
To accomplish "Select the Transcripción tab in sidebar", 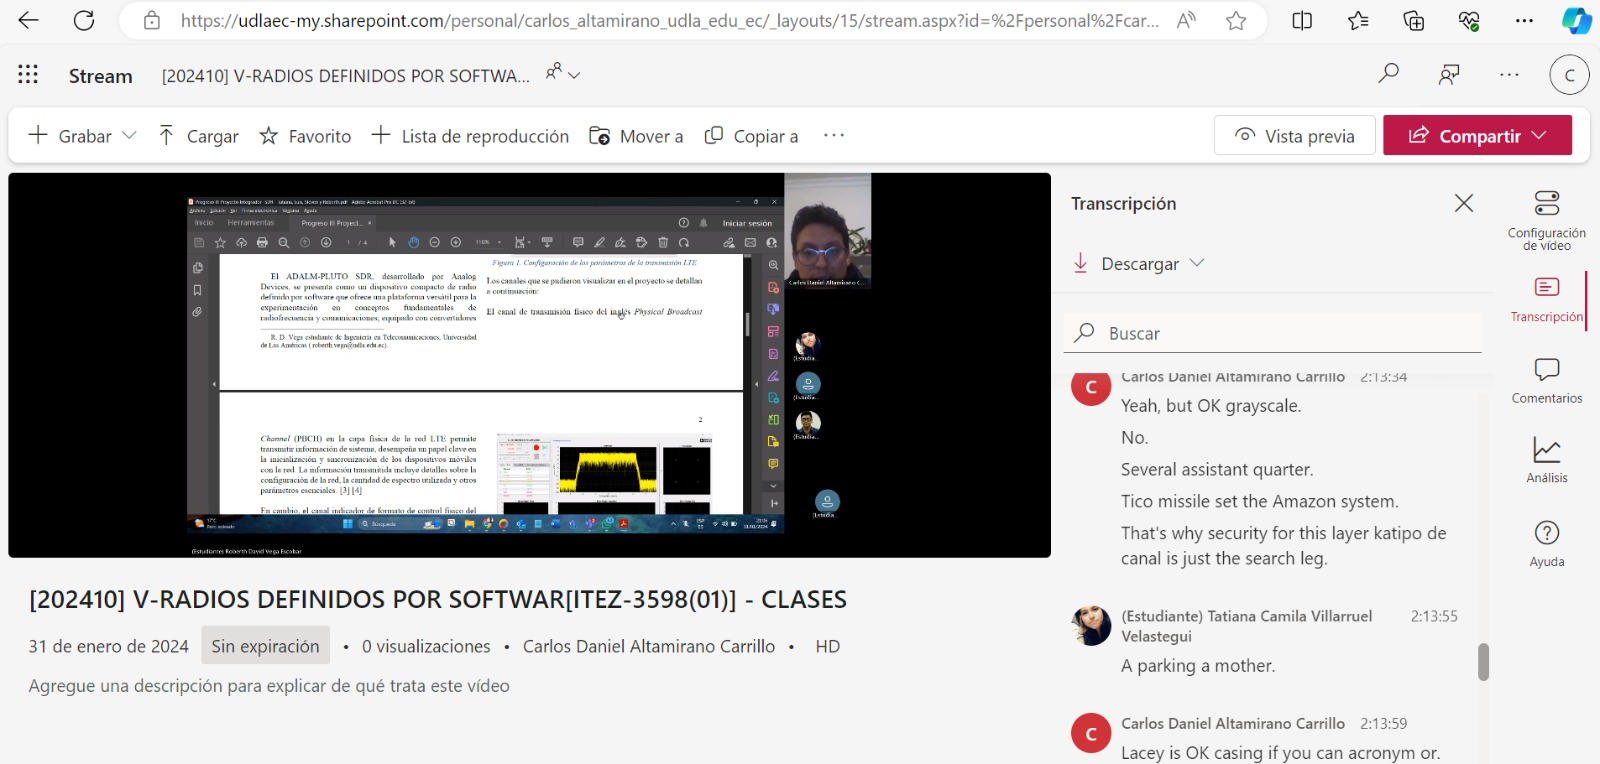I will point(1546,300).
